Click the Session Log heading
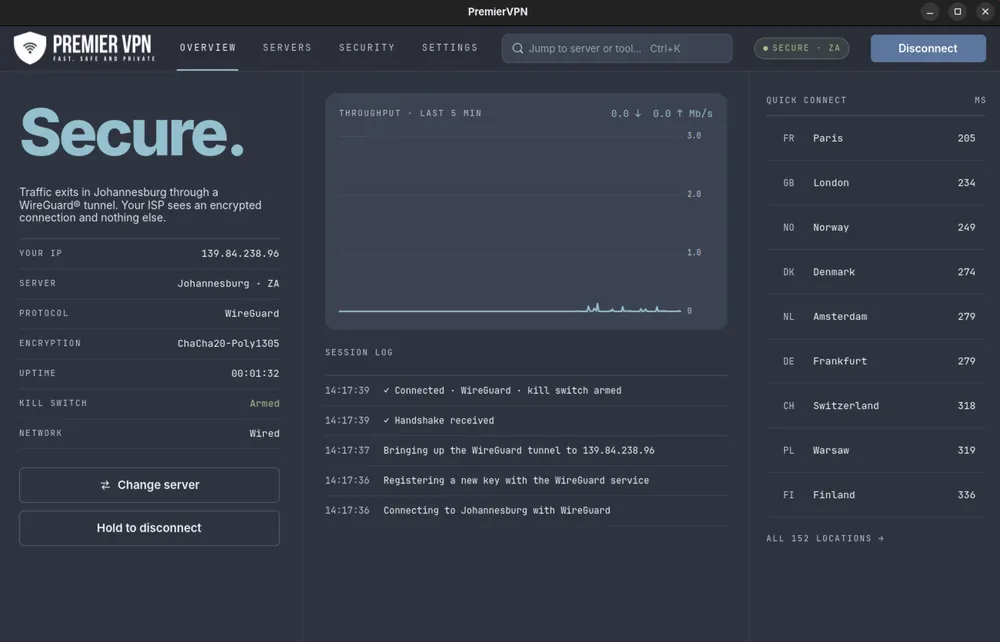 (x=359, y=353)
